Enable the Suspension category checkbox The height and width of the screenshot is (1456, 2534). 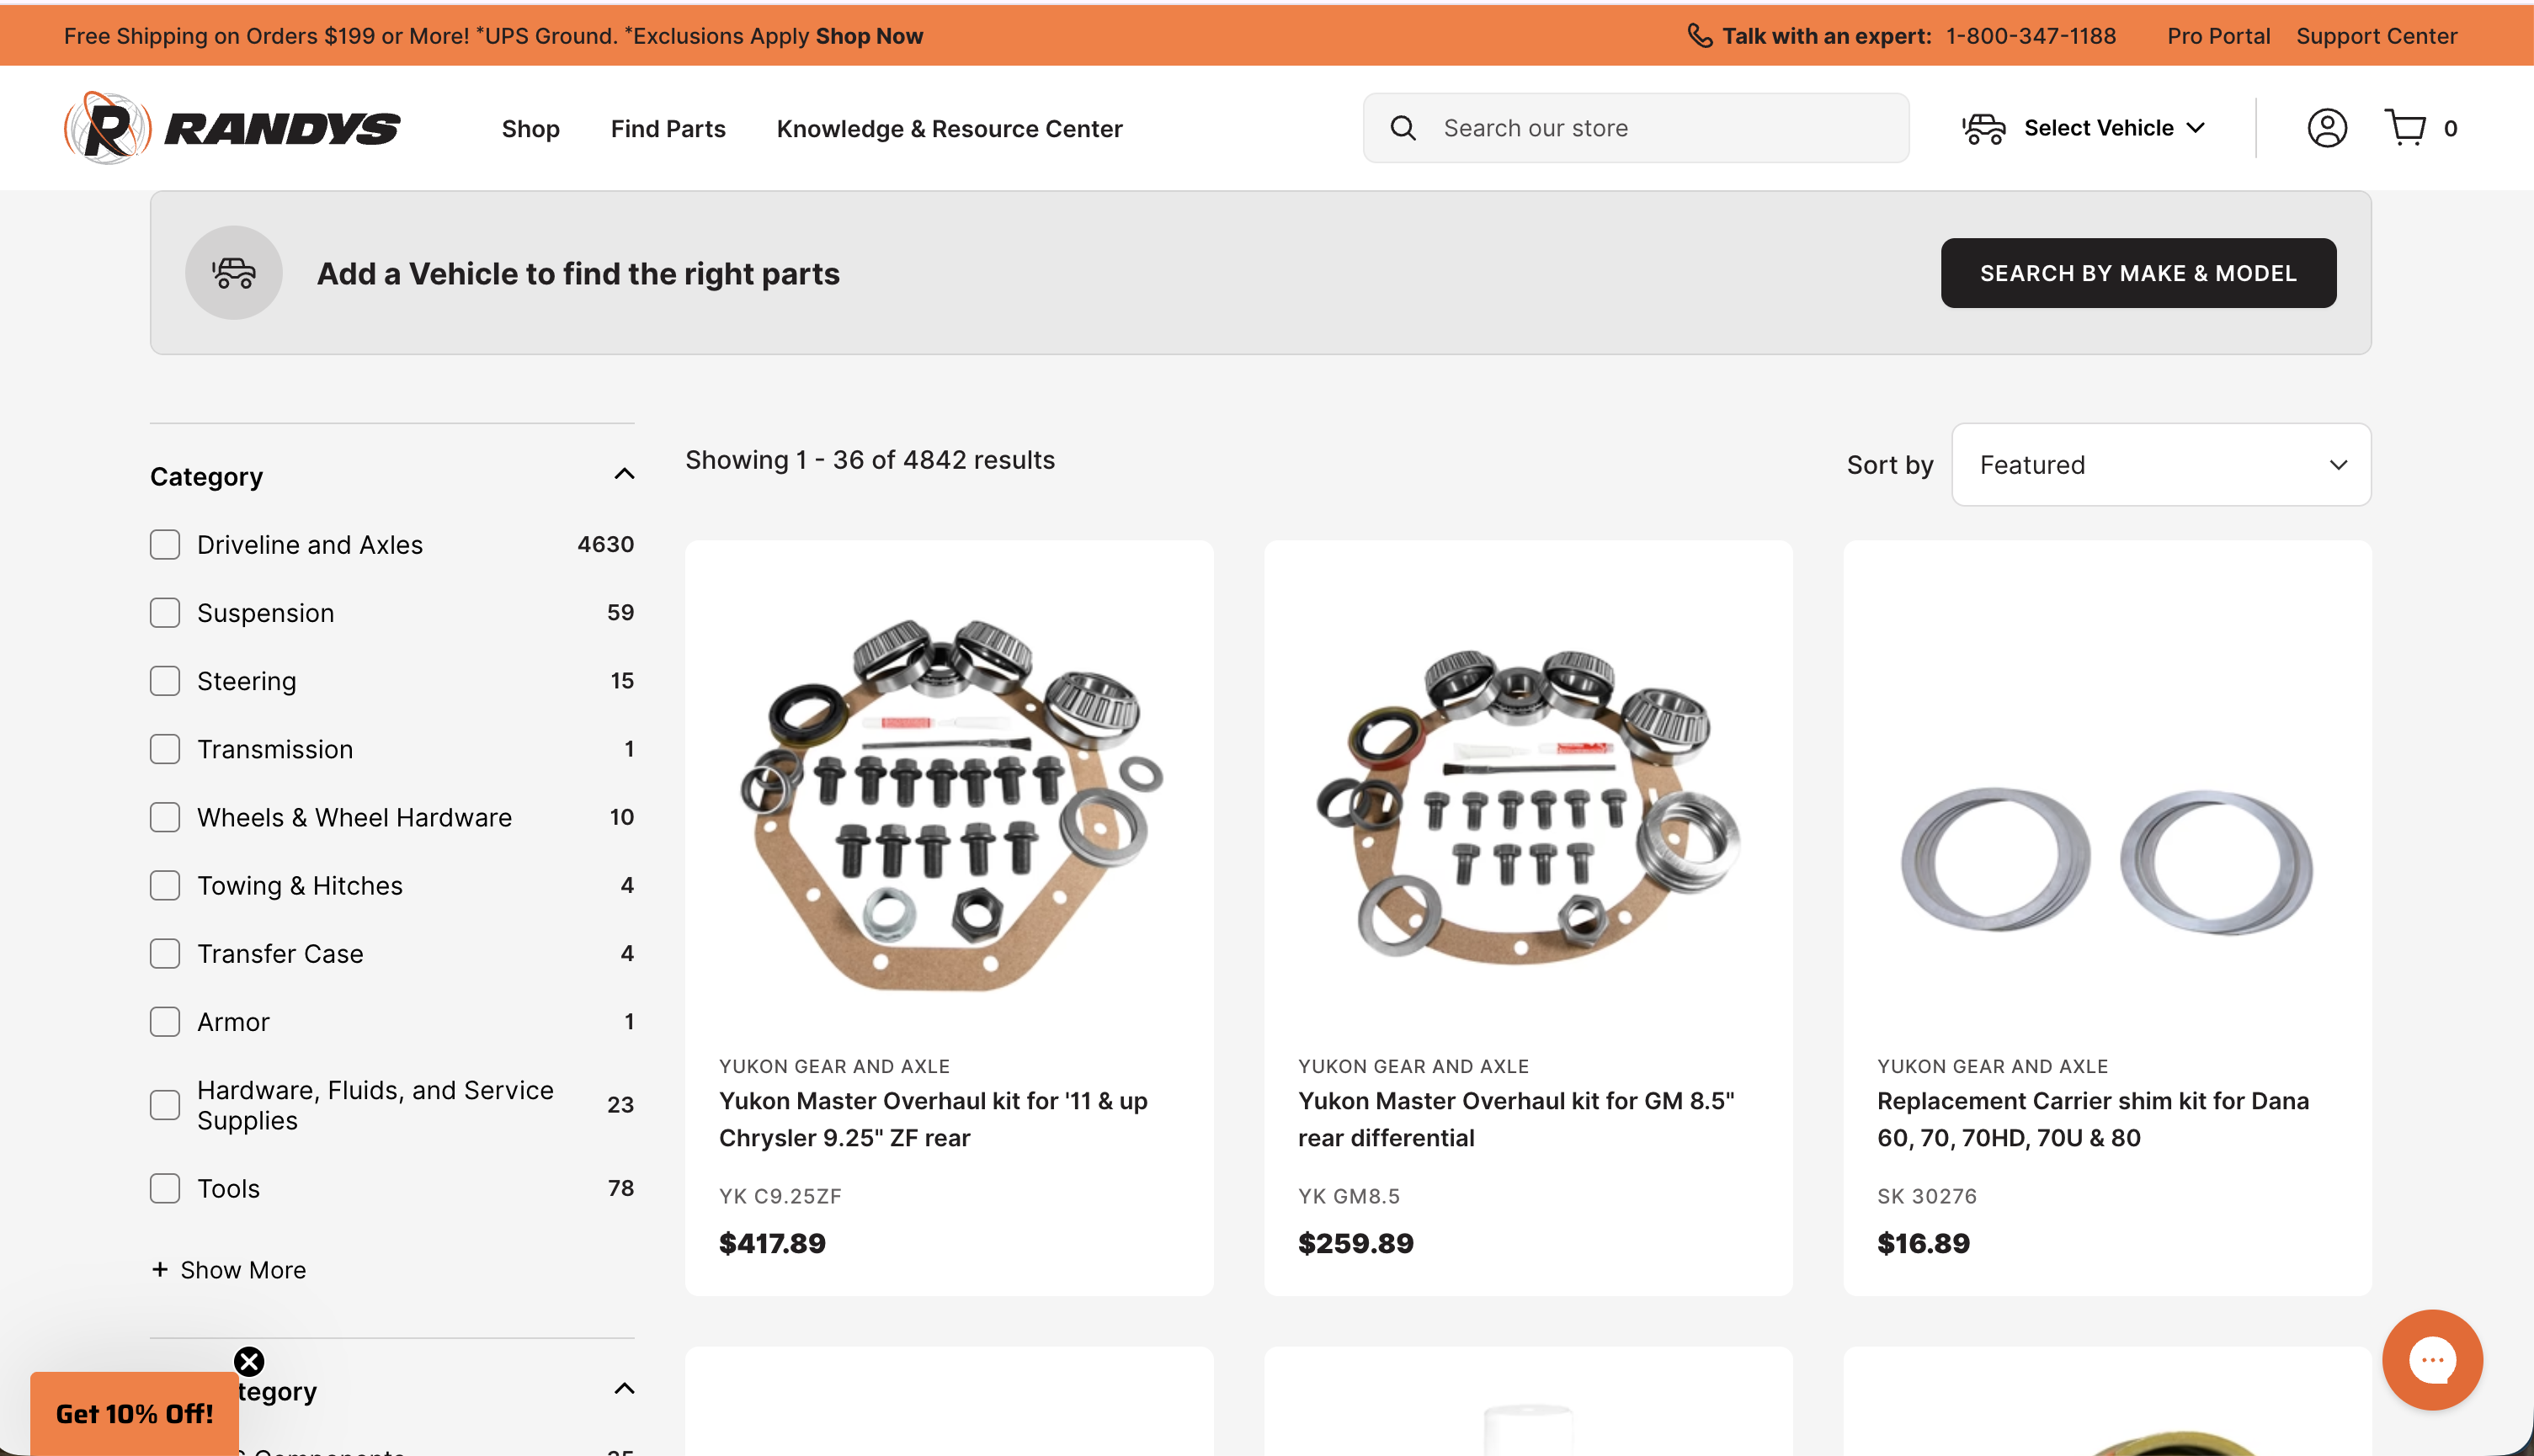point(165,613)
